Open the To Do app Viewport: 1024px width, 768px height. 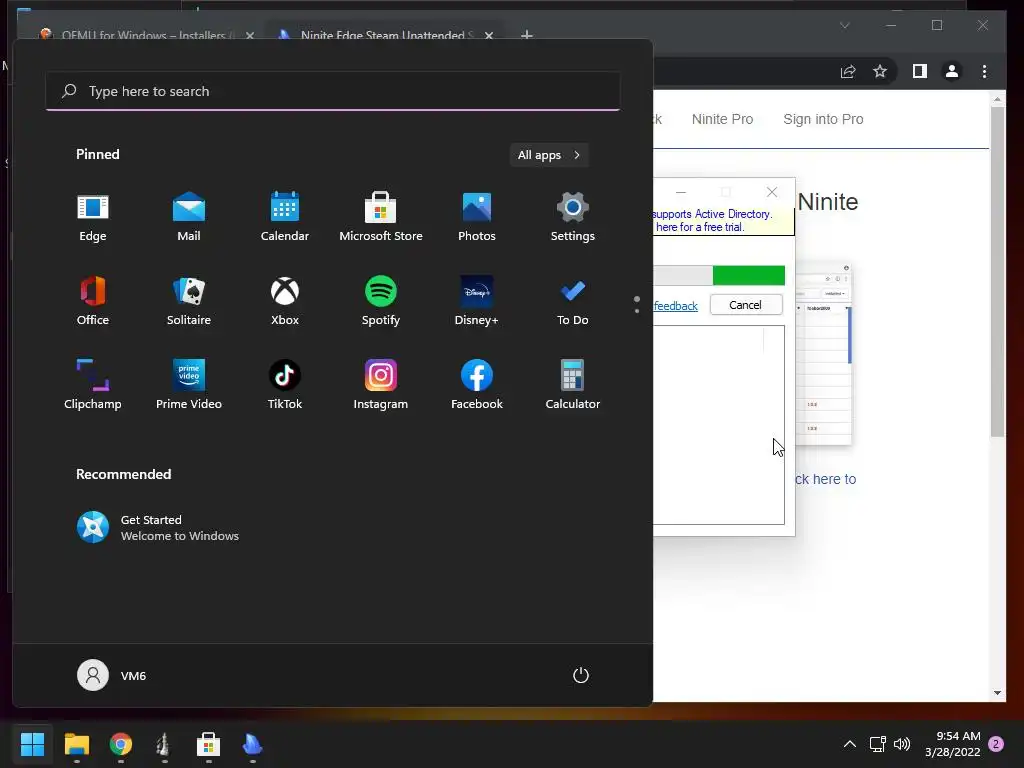click(x=573, y=302)
